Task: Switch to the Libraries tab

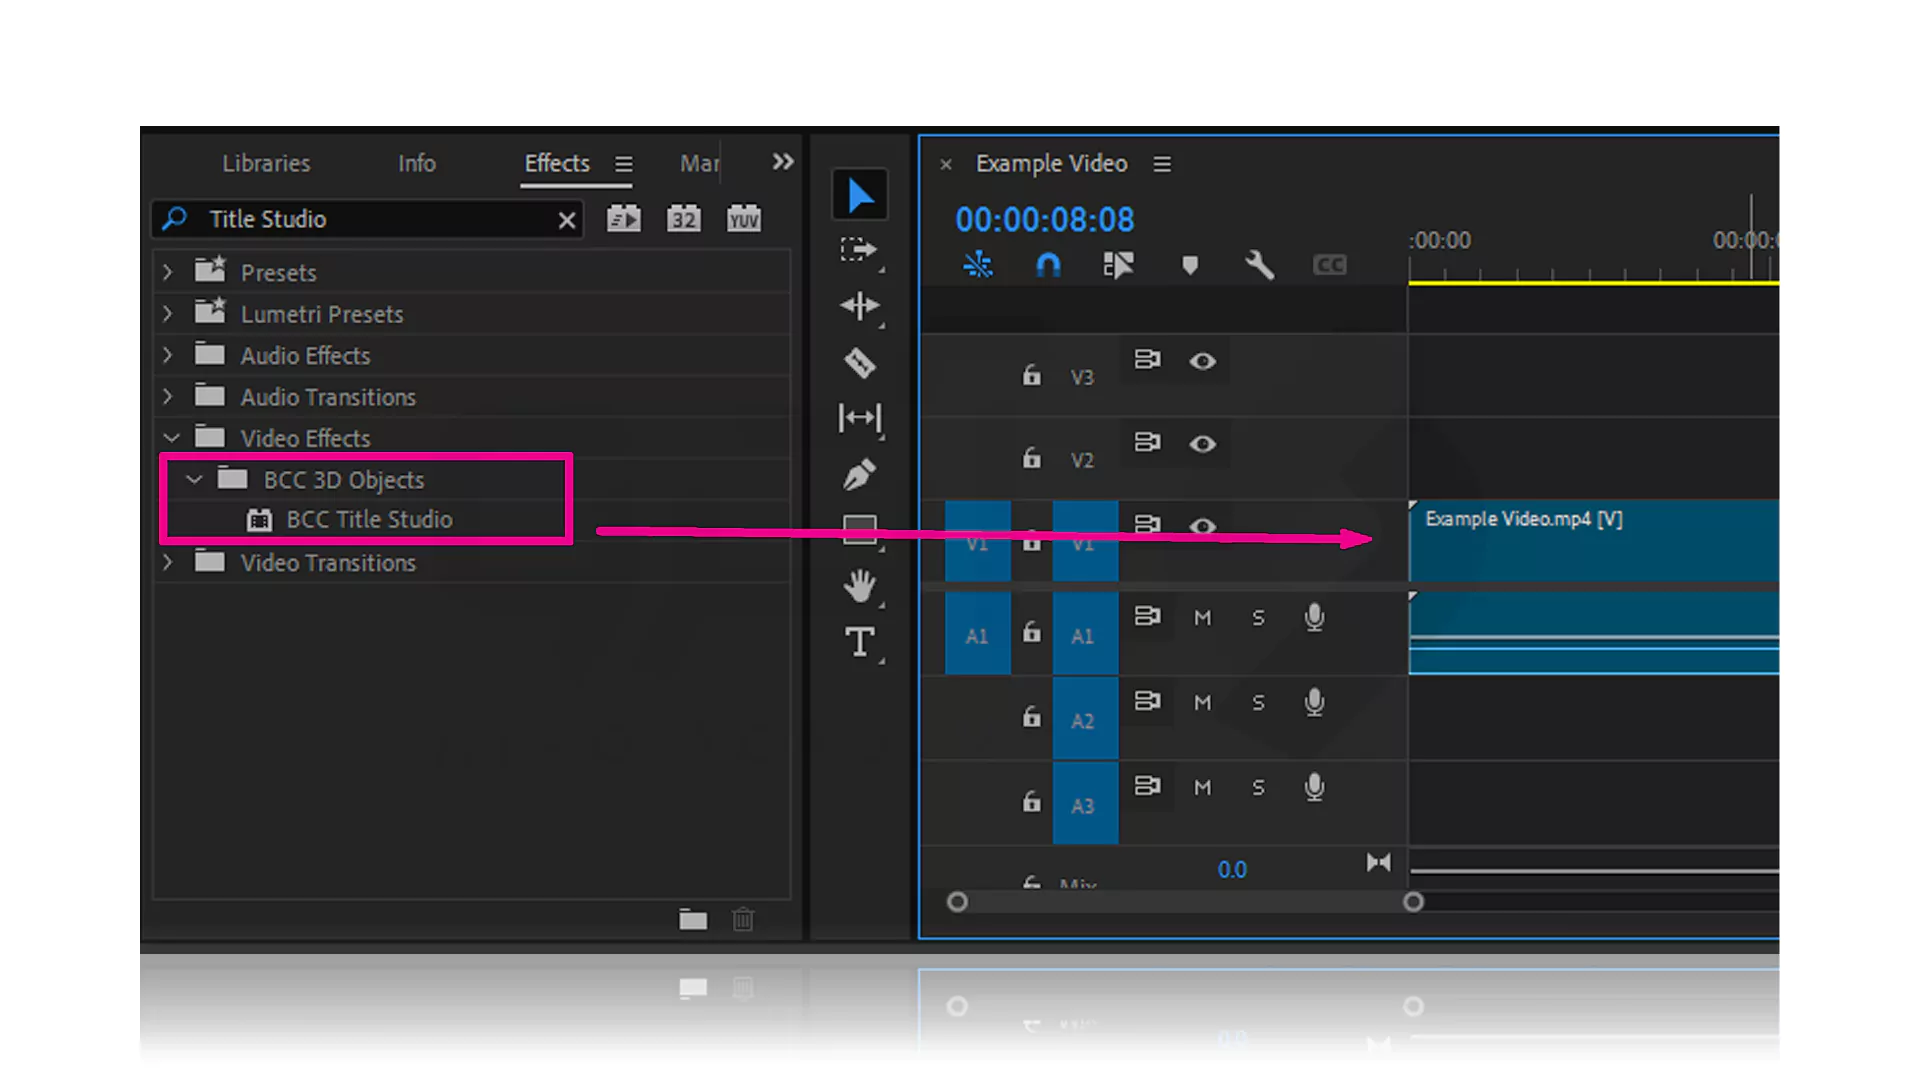Action: tap(266, 163)
